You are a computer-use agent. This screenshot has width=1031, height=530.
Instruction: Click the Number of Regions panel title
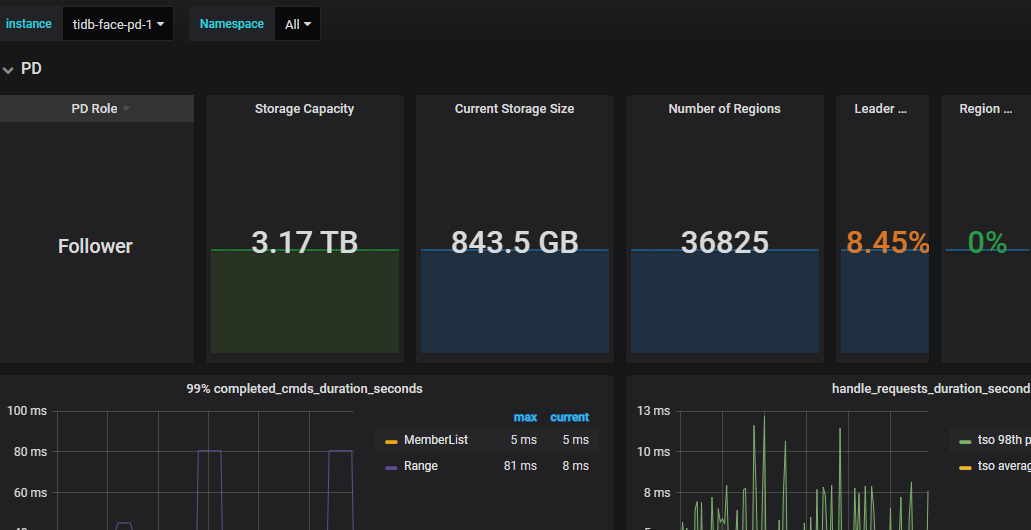pos(724,109)
